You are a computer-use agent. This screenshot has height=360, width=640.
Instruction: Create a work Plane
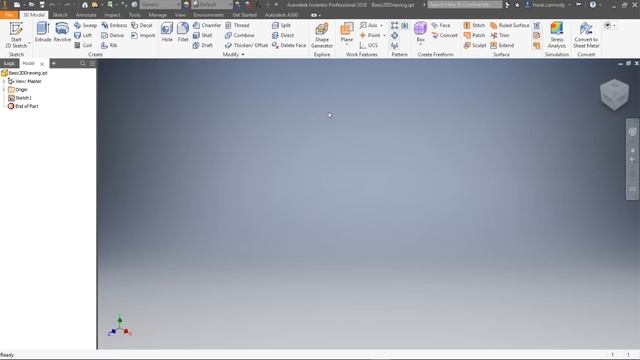point(347,32)
